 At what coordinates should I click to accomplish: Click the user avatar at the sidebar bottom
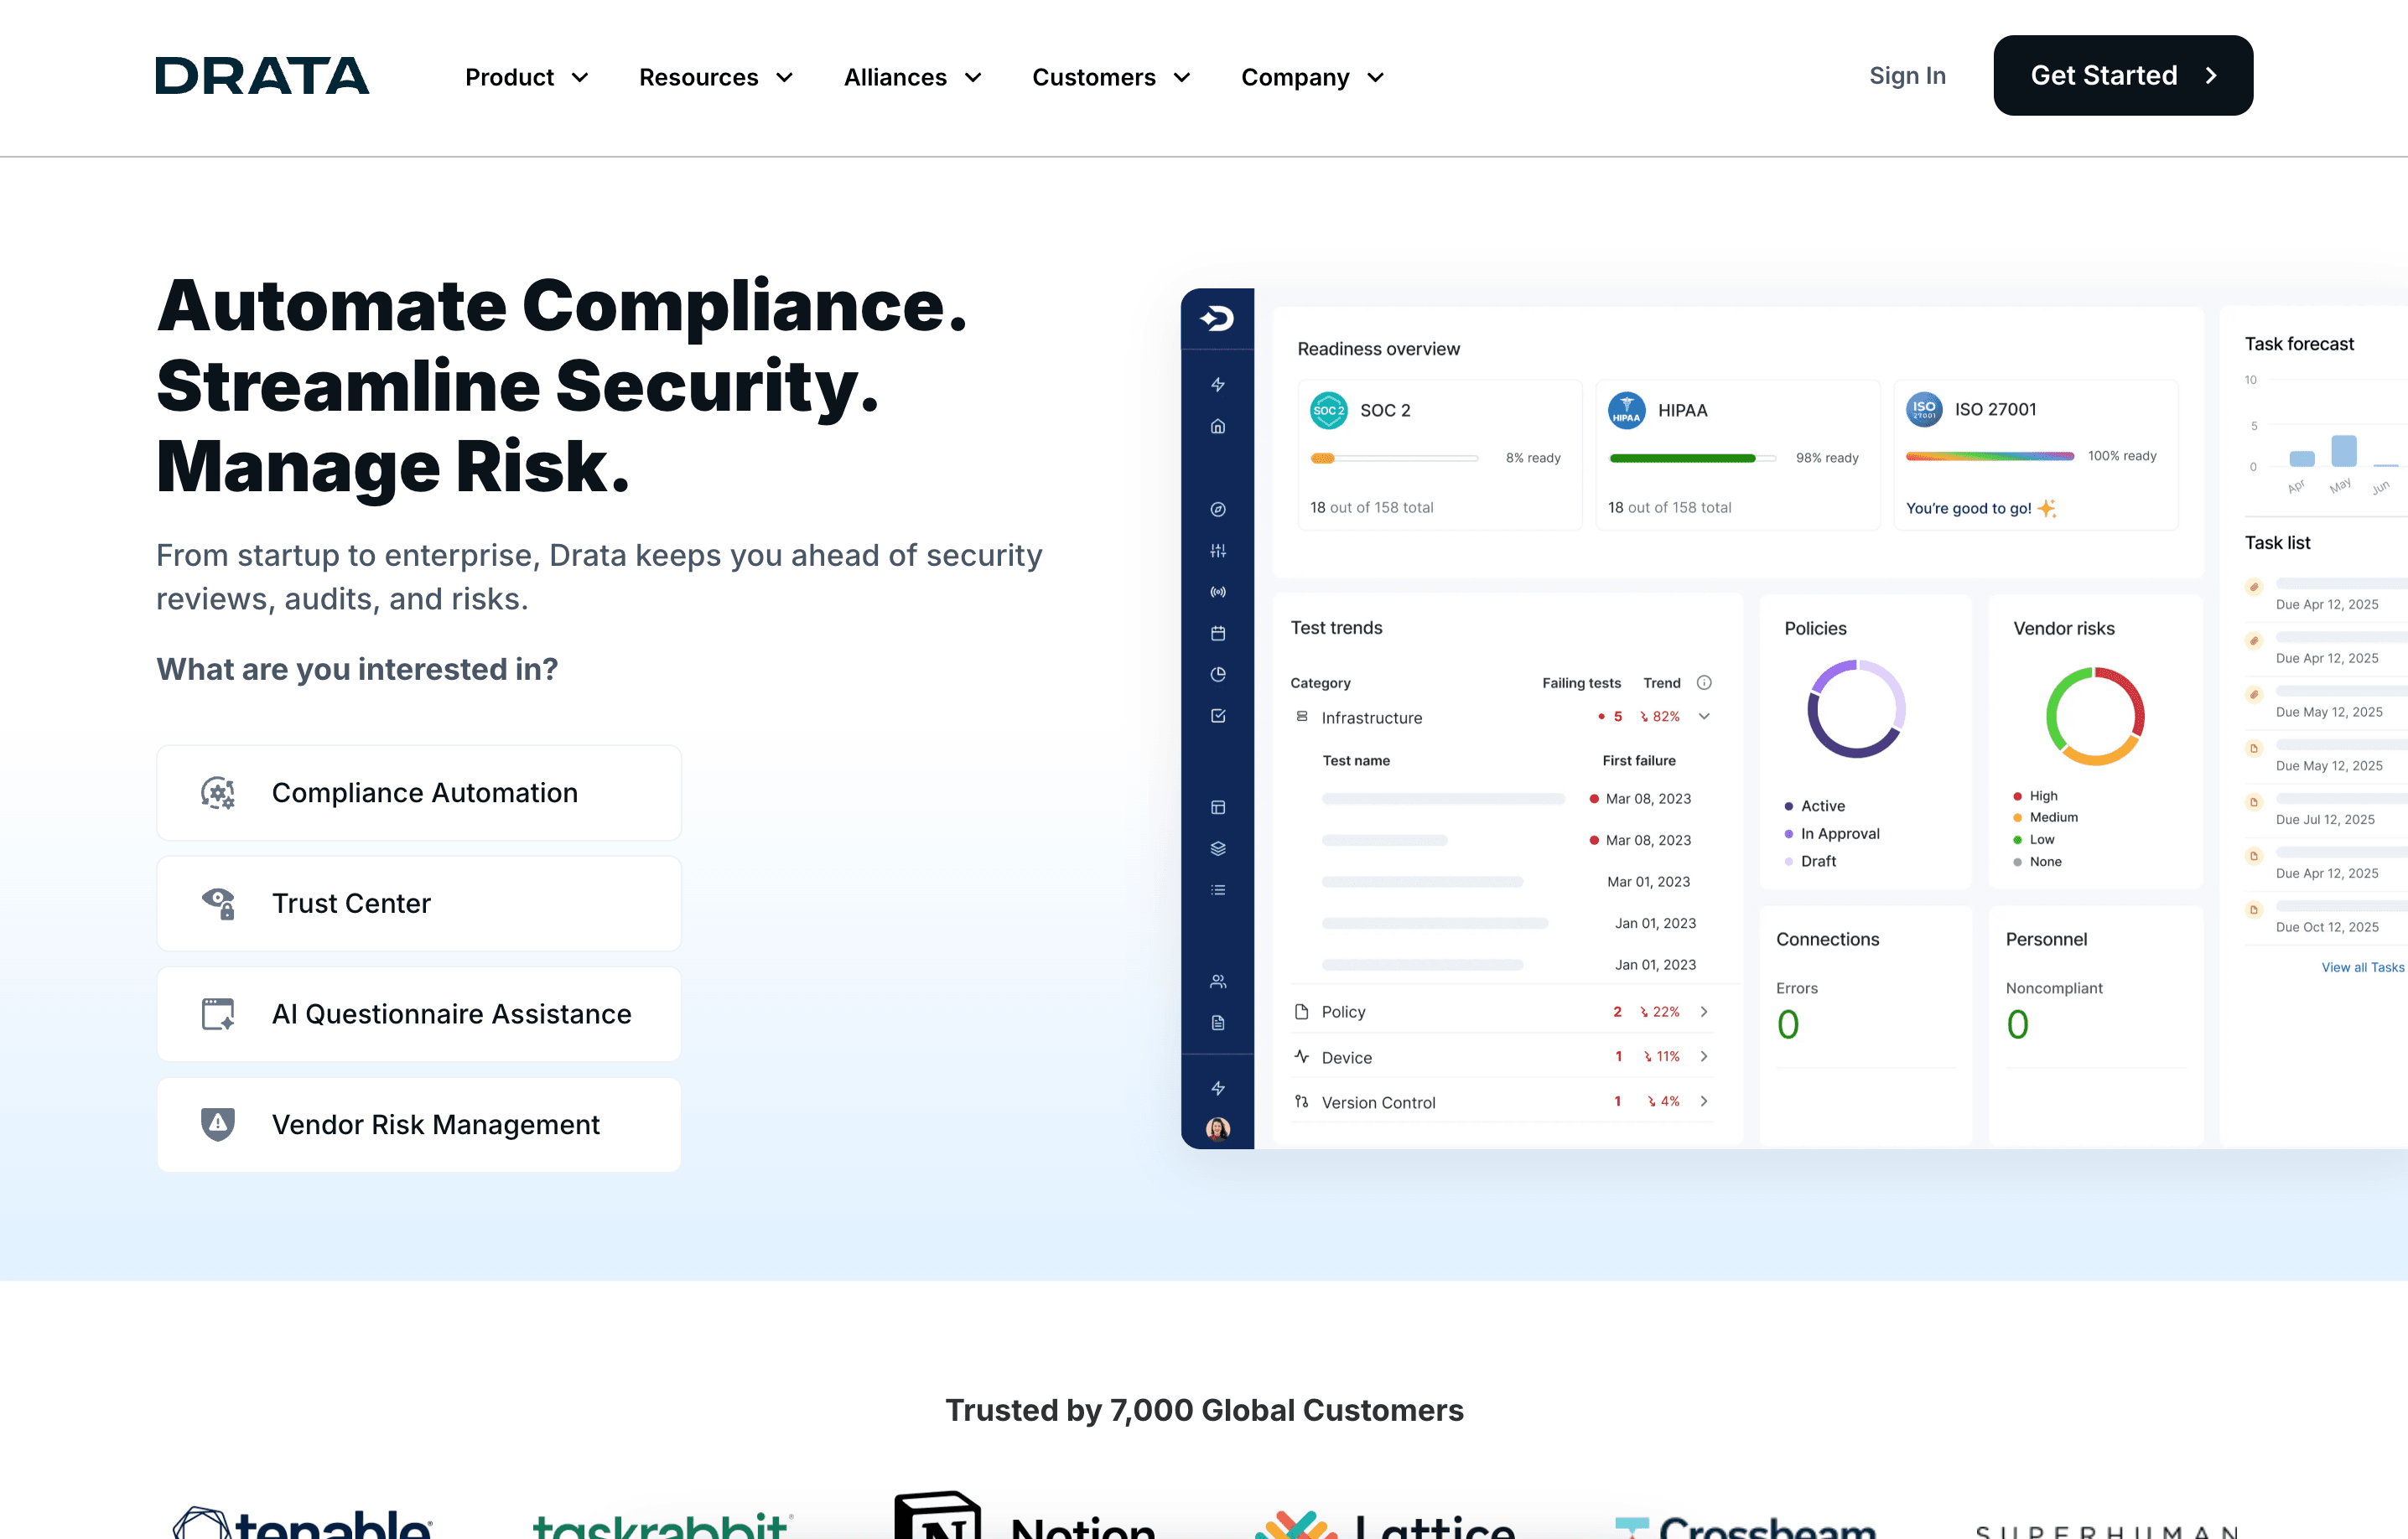pyautogui.click(x=1218, y=1130)
